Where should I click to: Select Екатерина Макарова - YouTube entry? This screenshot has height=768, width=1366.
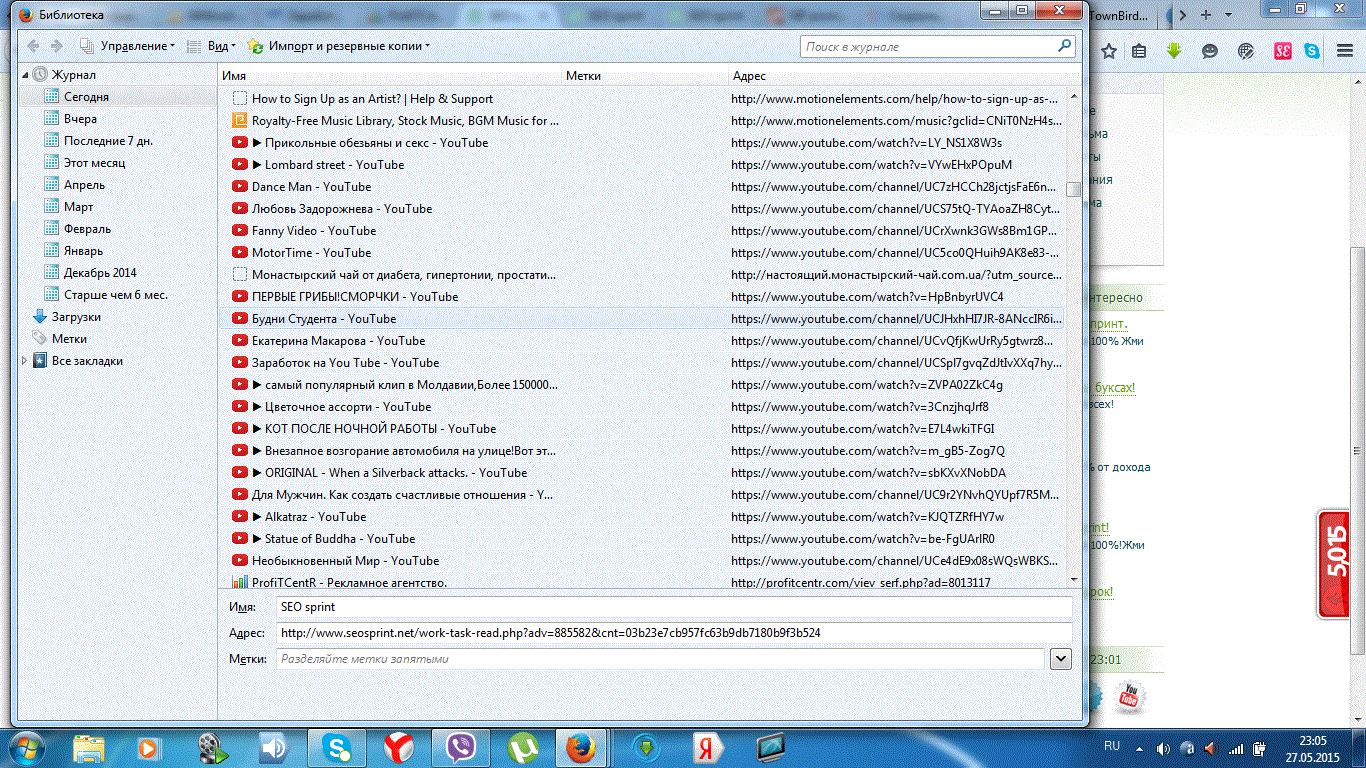642,341
